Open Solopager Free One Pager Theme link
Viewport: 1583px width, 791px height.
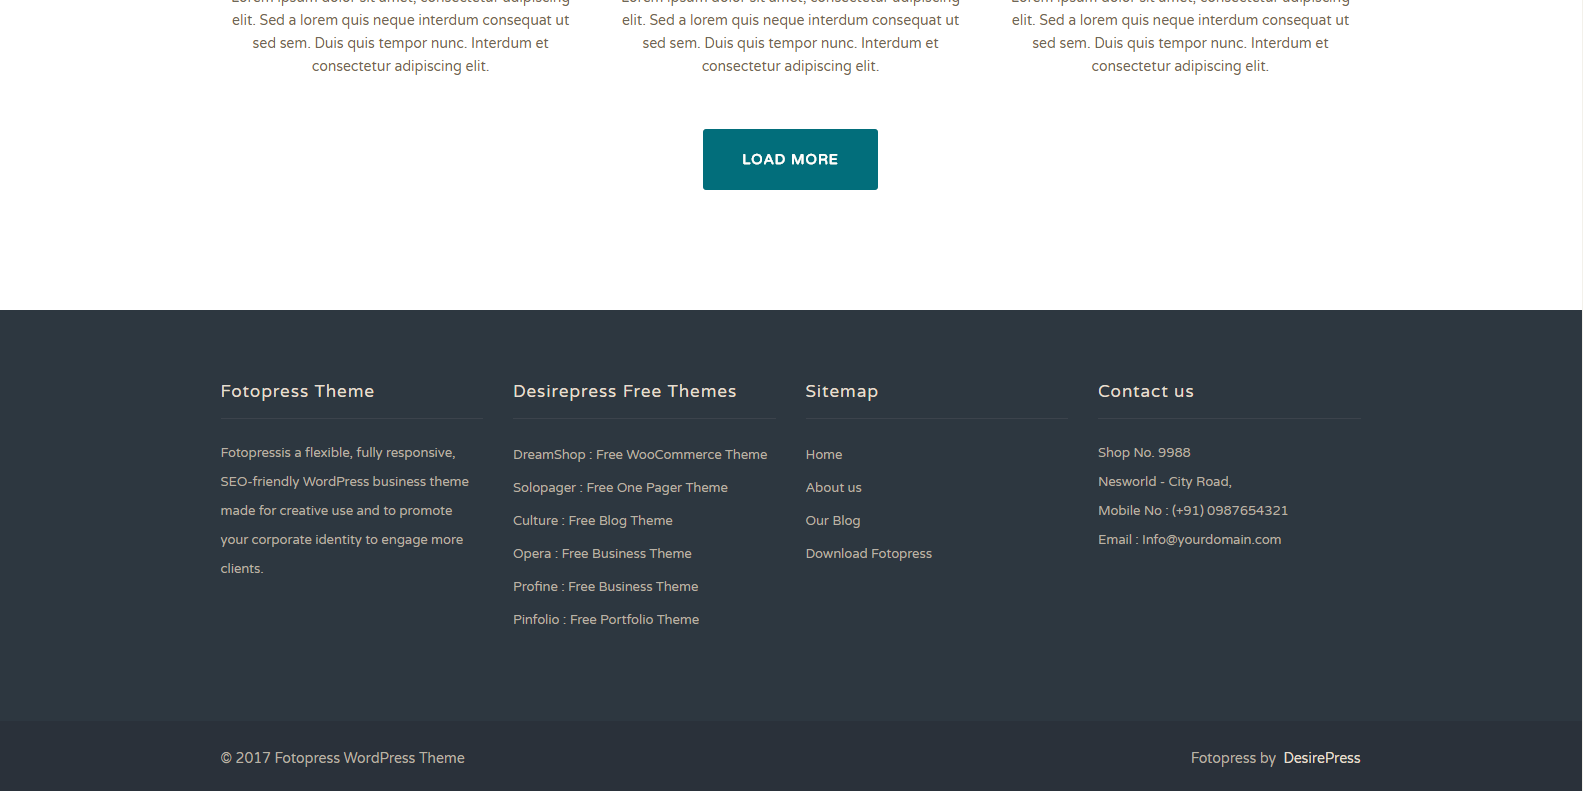click(620, 487)
